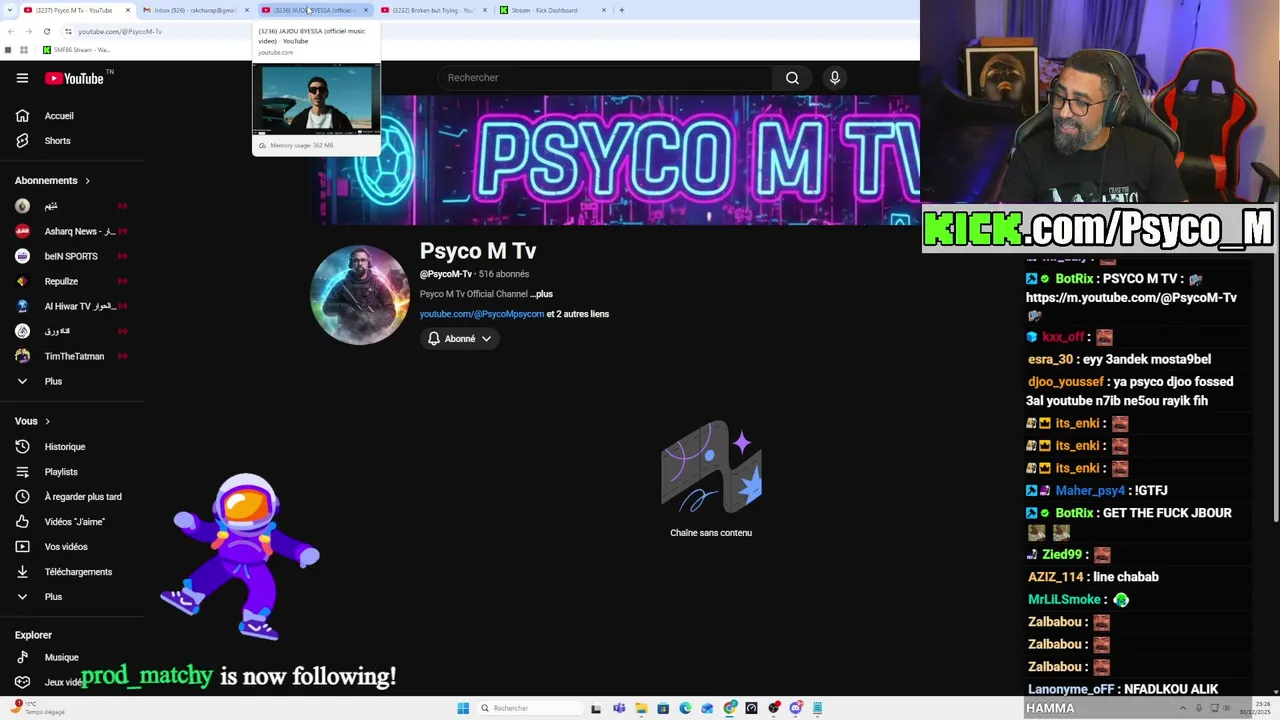
Task: Open a new browser tab
Action: [621, 10]
